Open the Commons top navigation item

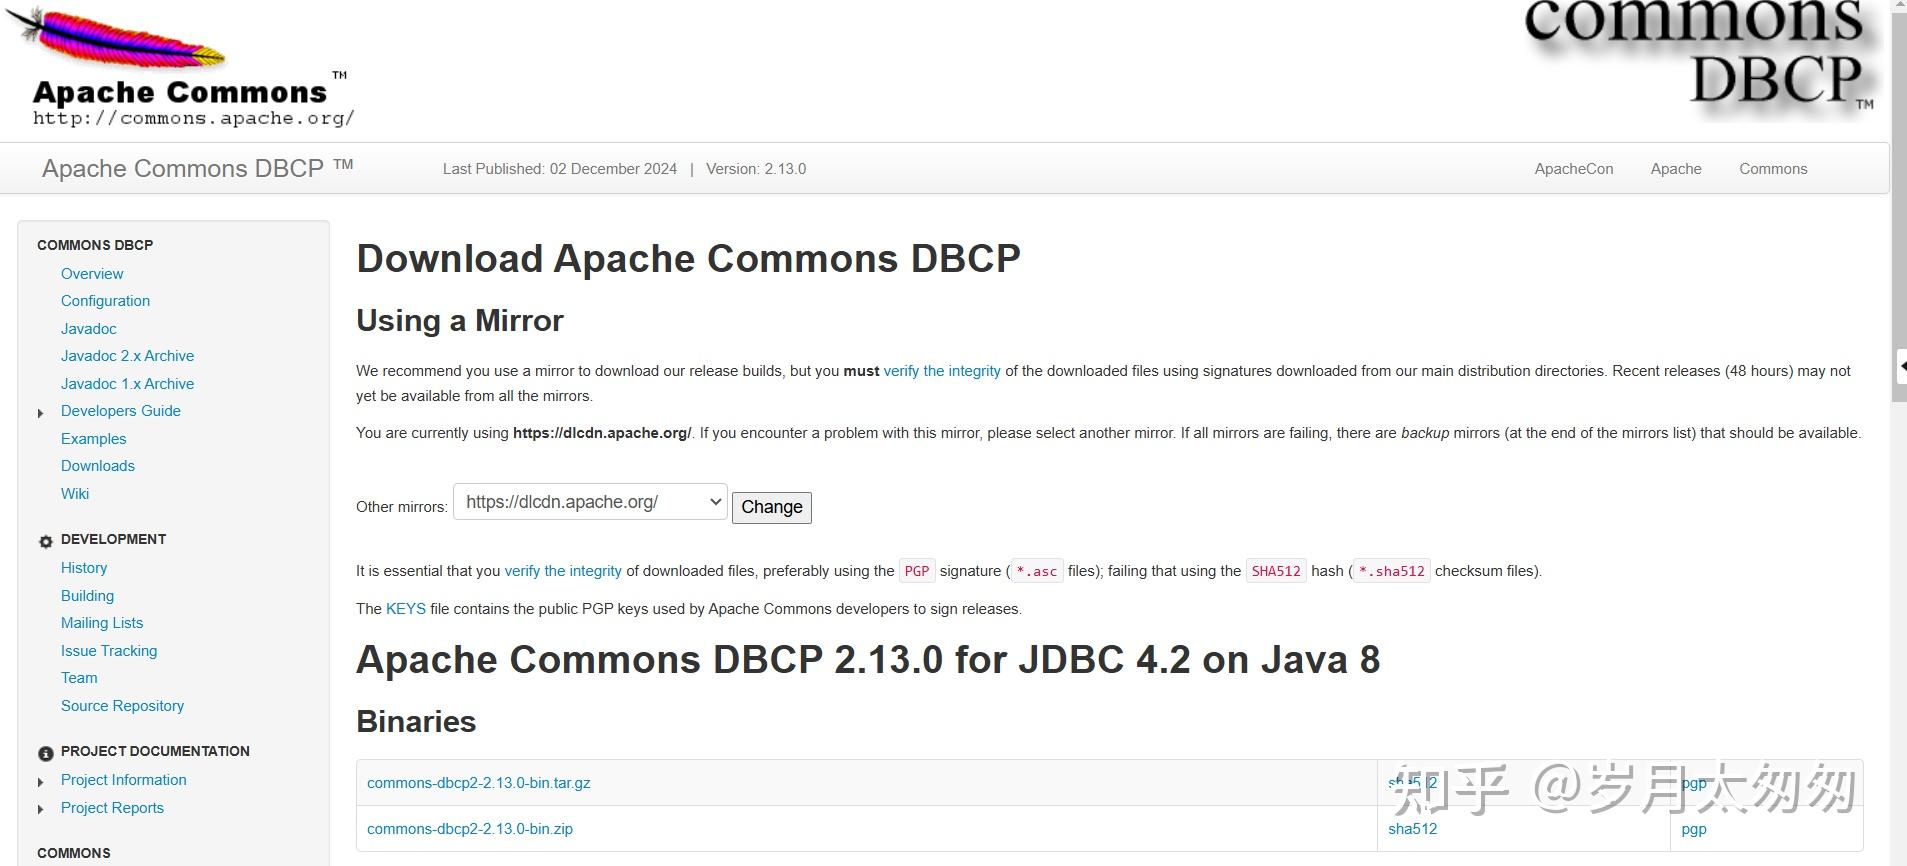(x=1772, y=169)
